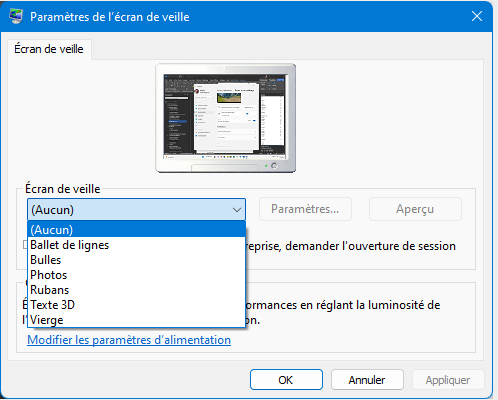The width and height of the screenshot is (498, 400).
Task: Click the Annuler button
Action: [367, 380]
